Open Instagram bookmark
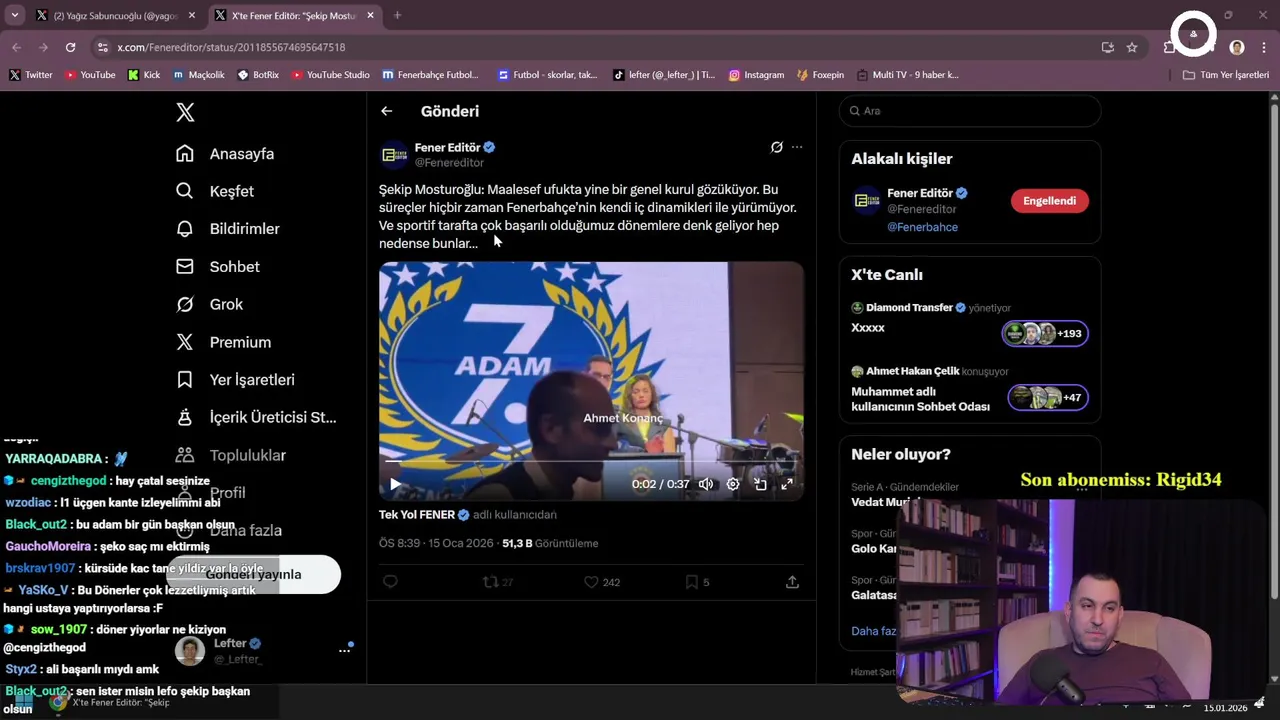1280x720 pixels. pos(756,75)
